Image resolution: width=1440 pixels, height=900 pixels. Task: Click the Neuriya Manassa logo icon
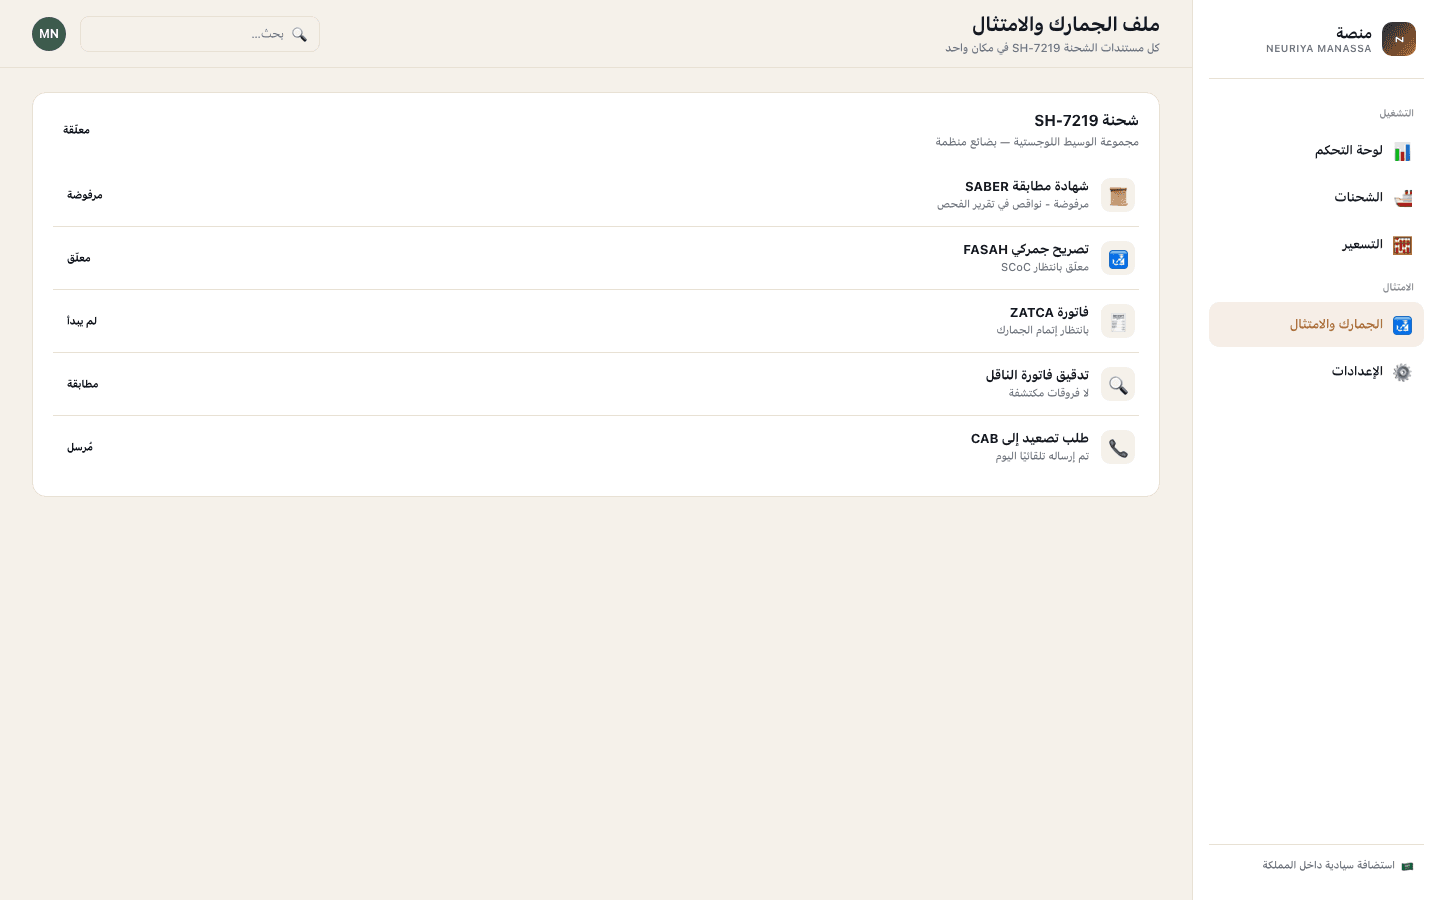(x=1398, y=39)
